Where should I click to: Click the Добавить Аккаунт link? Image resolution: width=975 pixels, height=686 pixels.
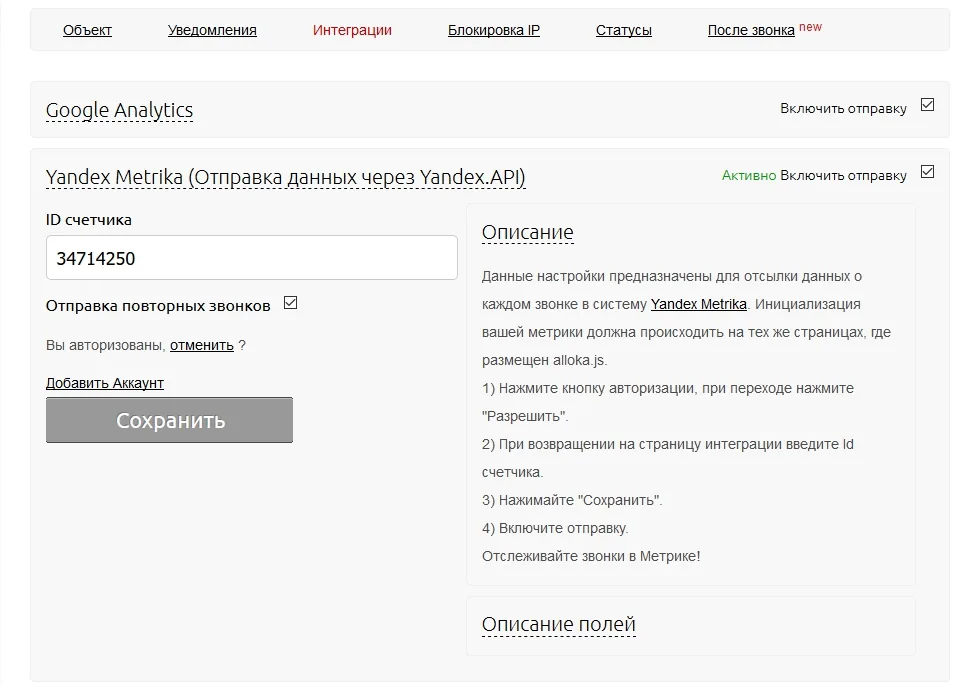pyautogui.click(x=104, y=383)
